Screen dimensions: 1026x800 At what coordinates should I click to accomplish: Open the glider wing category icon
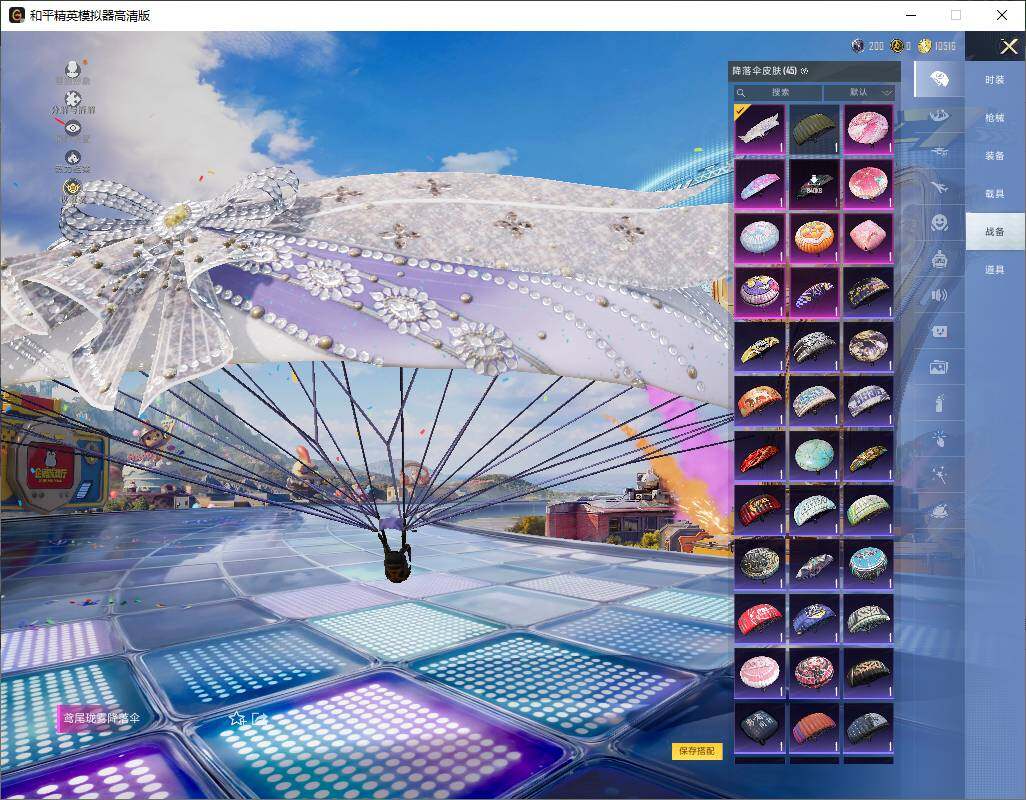(939, 116)
